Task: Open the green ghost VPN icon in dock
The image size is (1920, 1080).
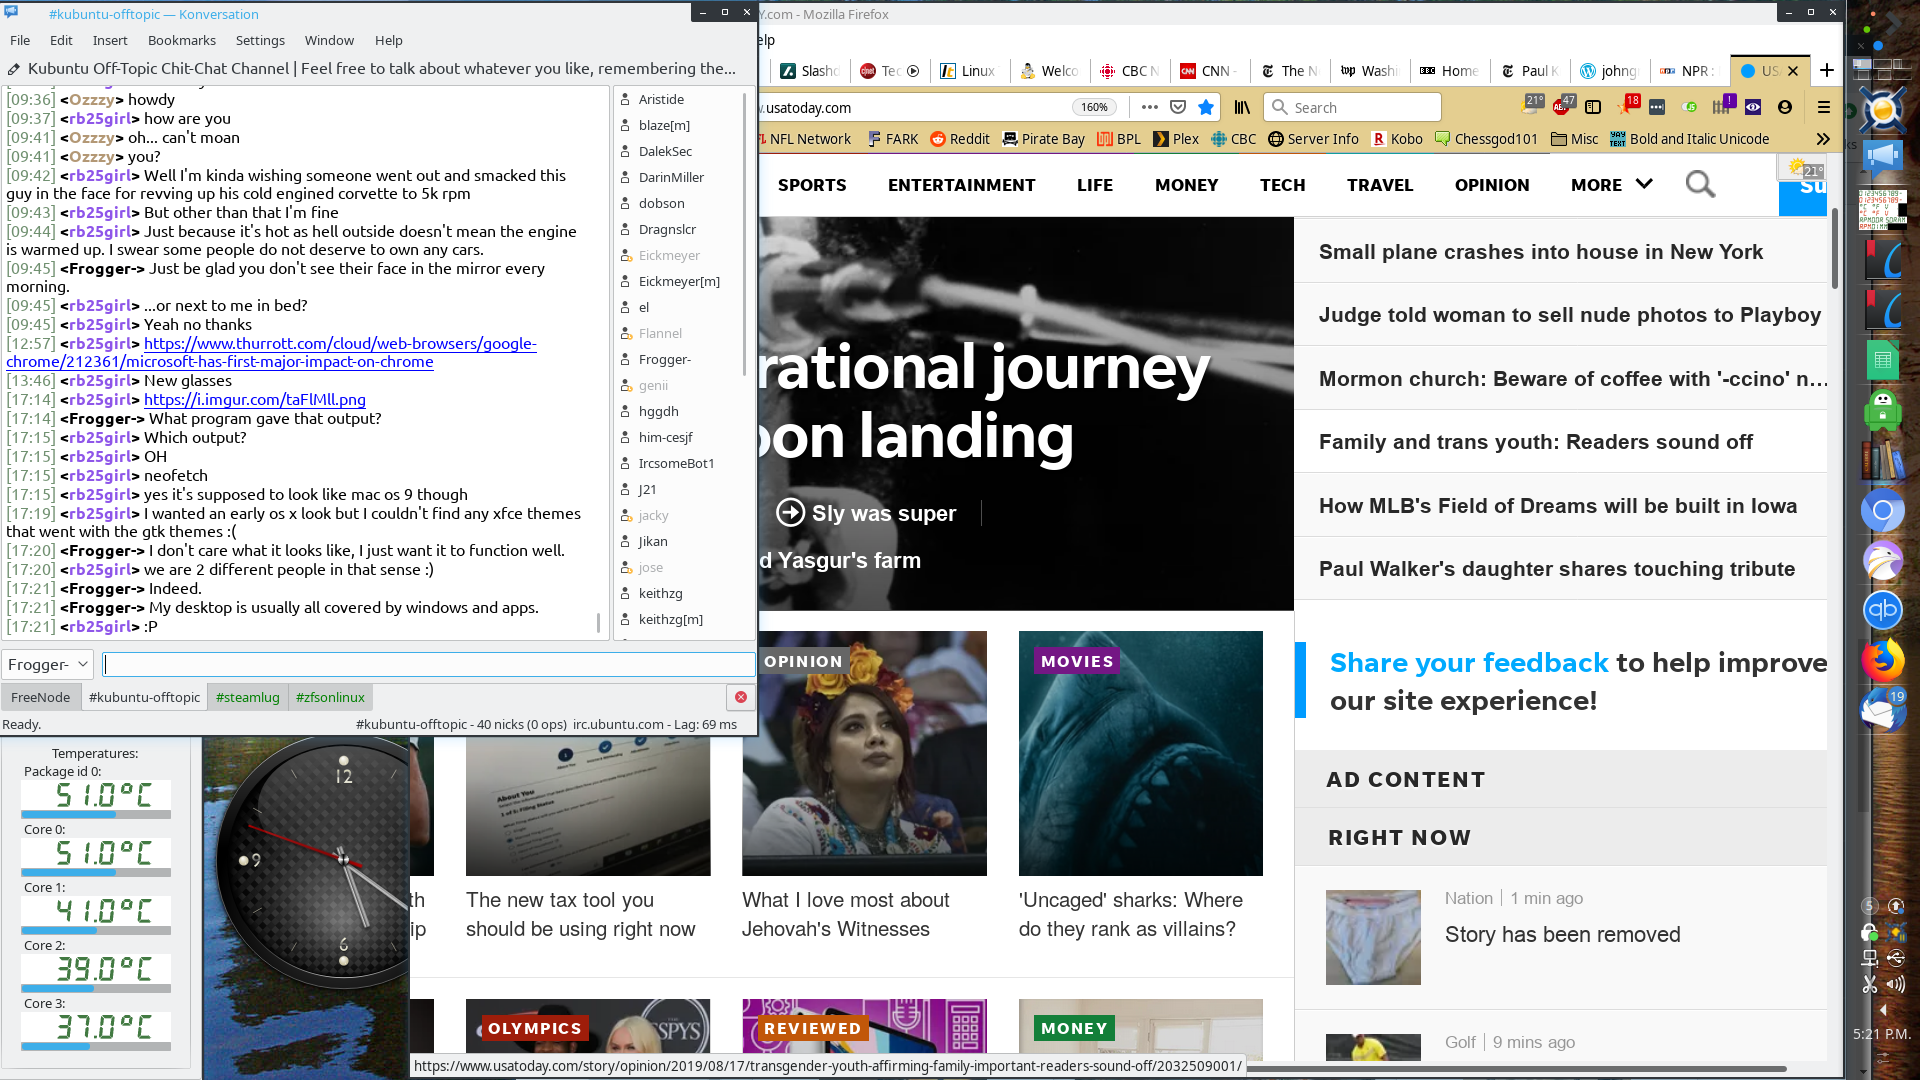Action: click(1883, 409)
